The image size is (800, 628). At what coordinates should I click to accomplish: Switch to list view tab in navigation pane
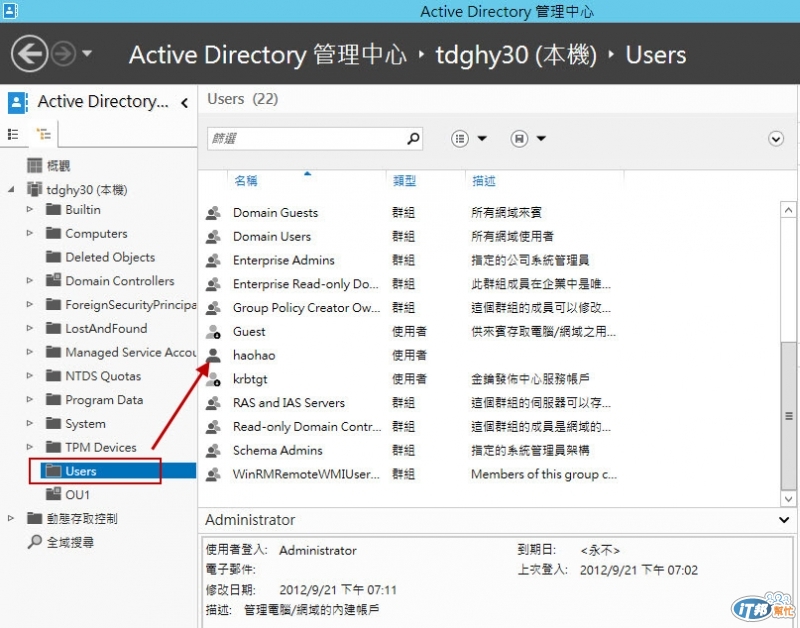(x=13, y=134)
